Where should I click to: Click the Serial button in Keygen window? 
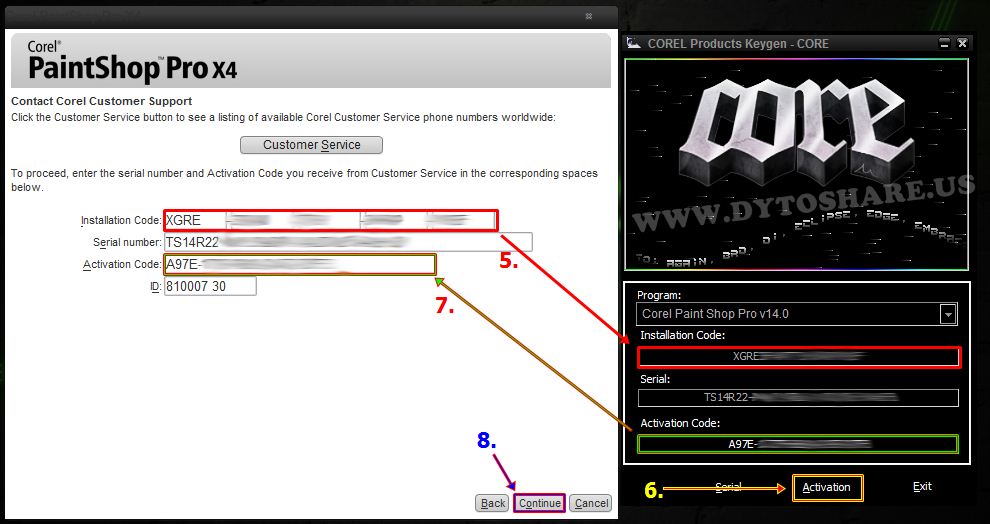pyautogui.click(x=728, y=487)
